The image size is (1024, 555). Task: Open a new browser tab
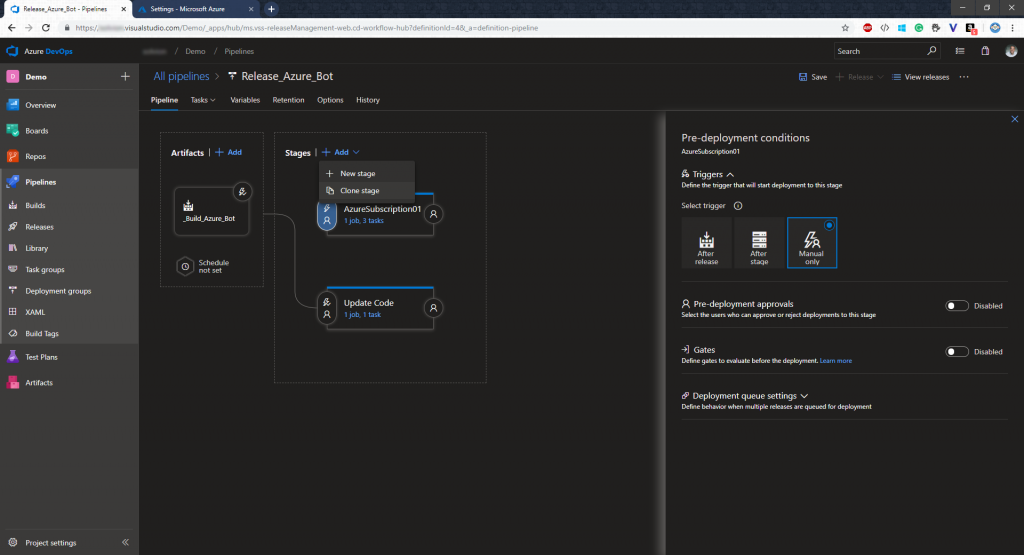coord(271,9)
